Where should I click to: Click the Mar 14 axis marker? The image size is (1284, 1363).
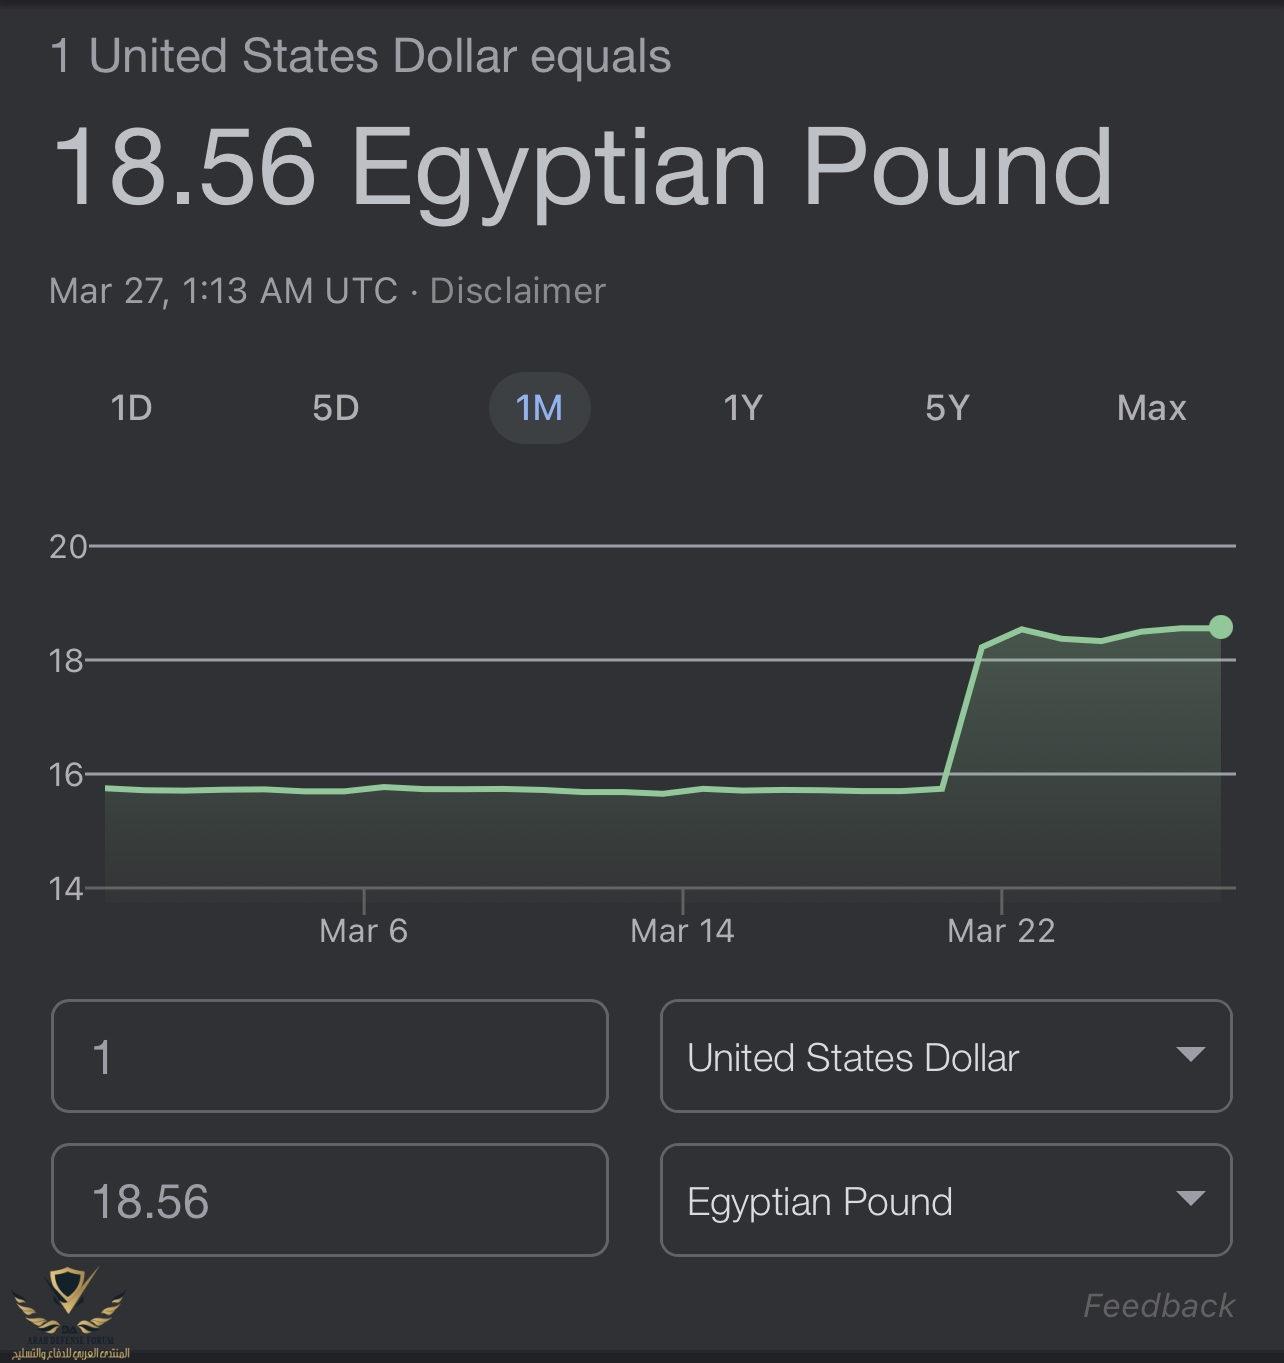[x=682, y=931]
